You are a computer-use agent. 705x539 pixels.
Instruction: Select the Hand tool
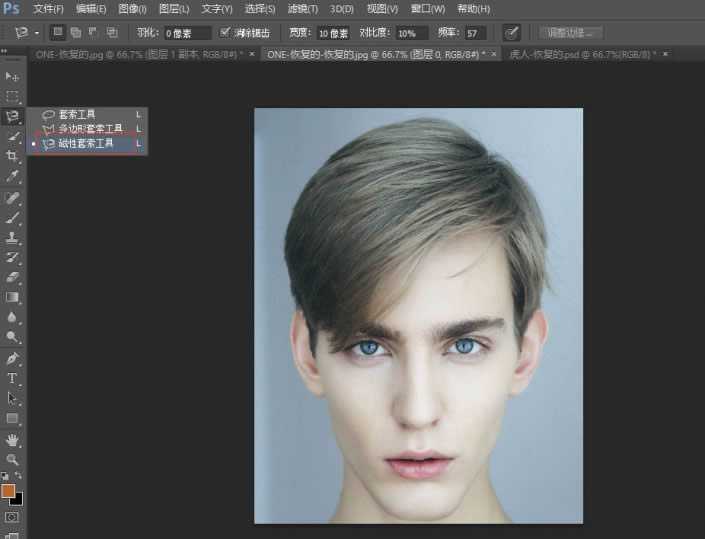tap(12, 439)
